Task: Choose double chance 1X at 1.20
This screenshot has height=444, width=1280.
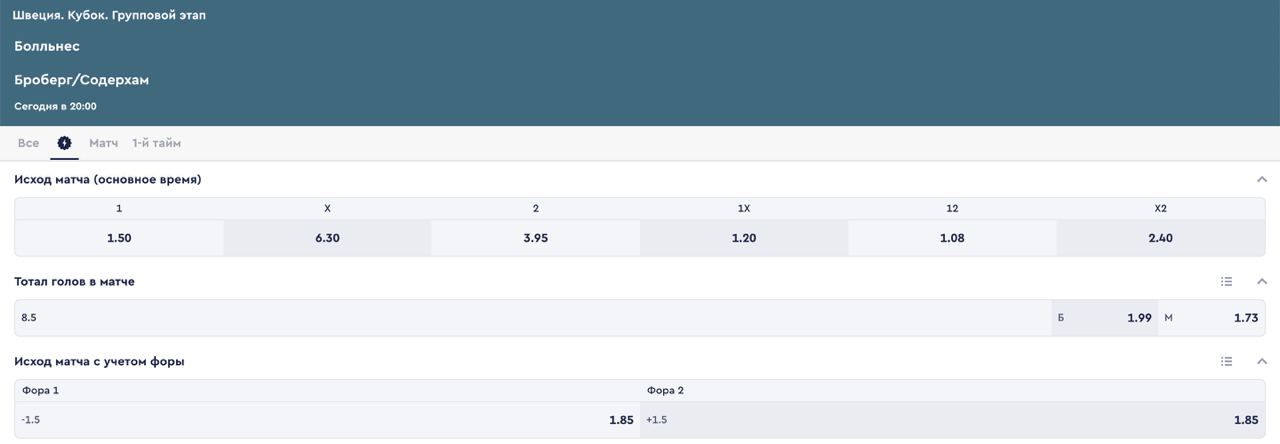Action: [744, 238]
